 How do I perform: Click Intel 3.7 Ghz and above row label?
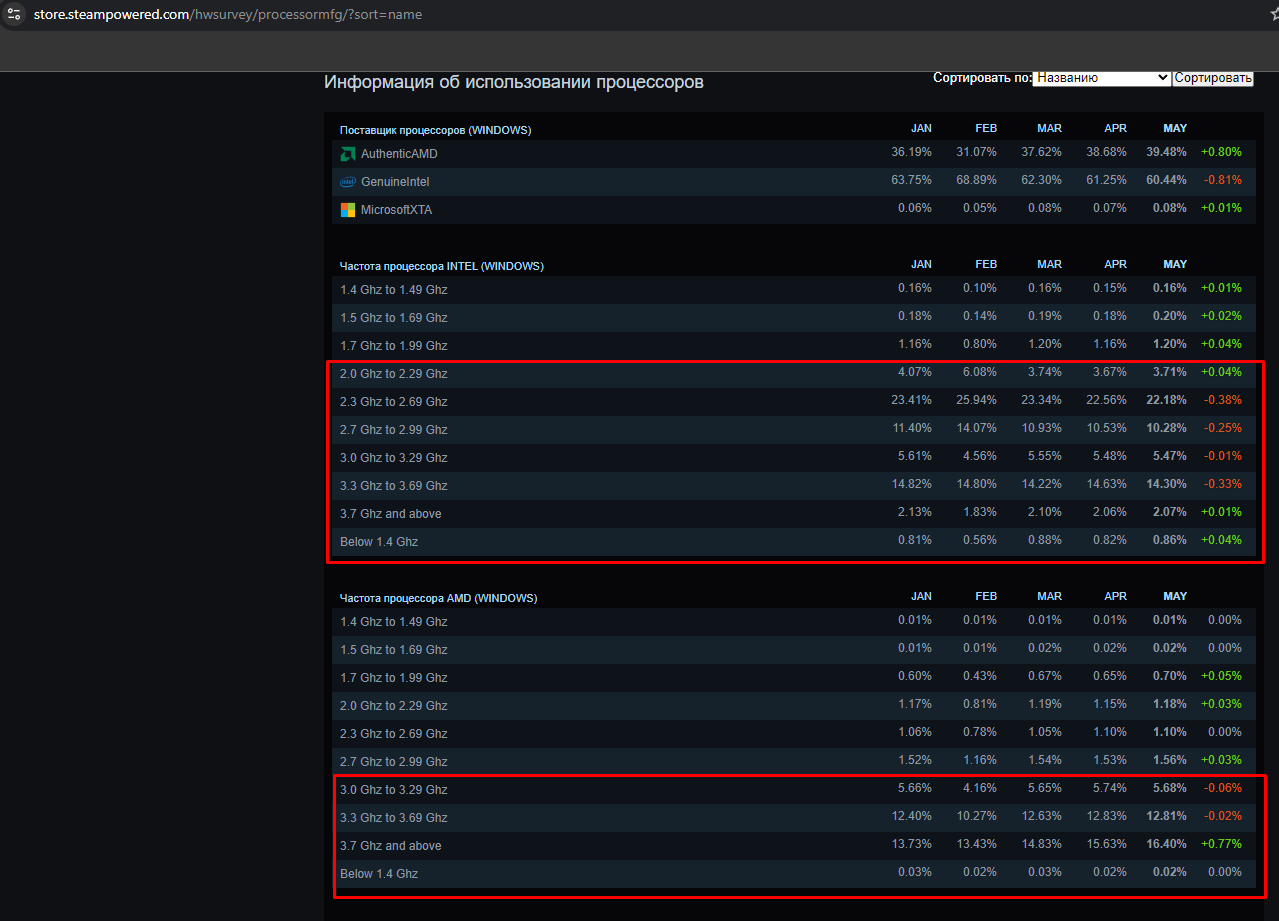(391, 514)
